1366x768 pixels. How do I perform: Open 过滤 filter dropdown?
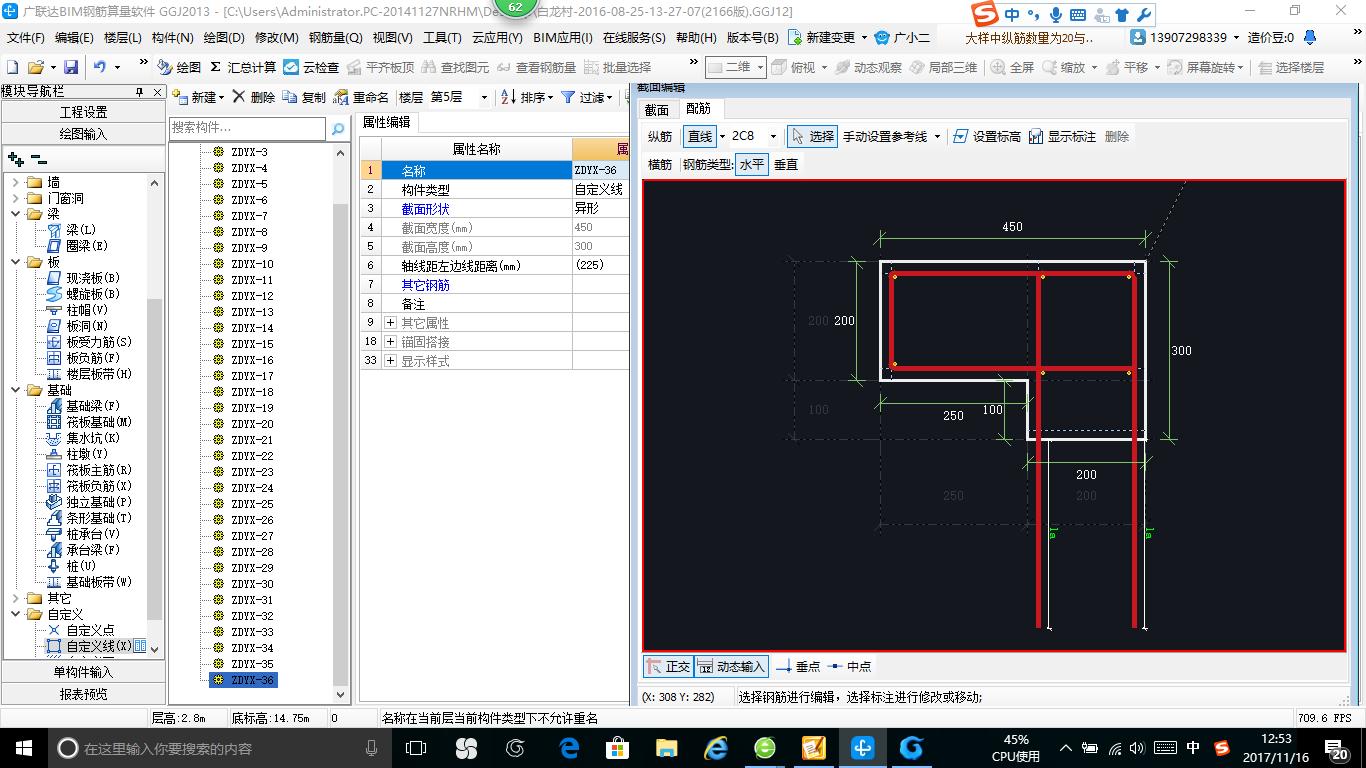(x=586, y=97)
